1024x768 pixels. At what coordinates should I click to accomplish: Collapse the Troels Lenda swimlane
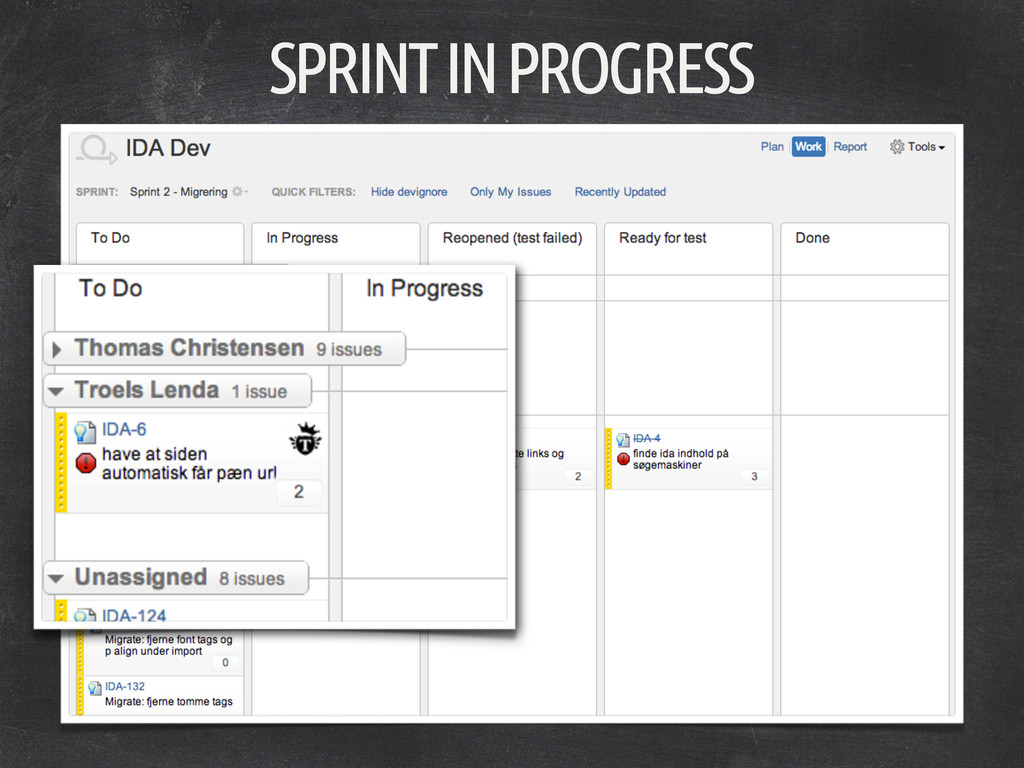(x=57, y=391)
